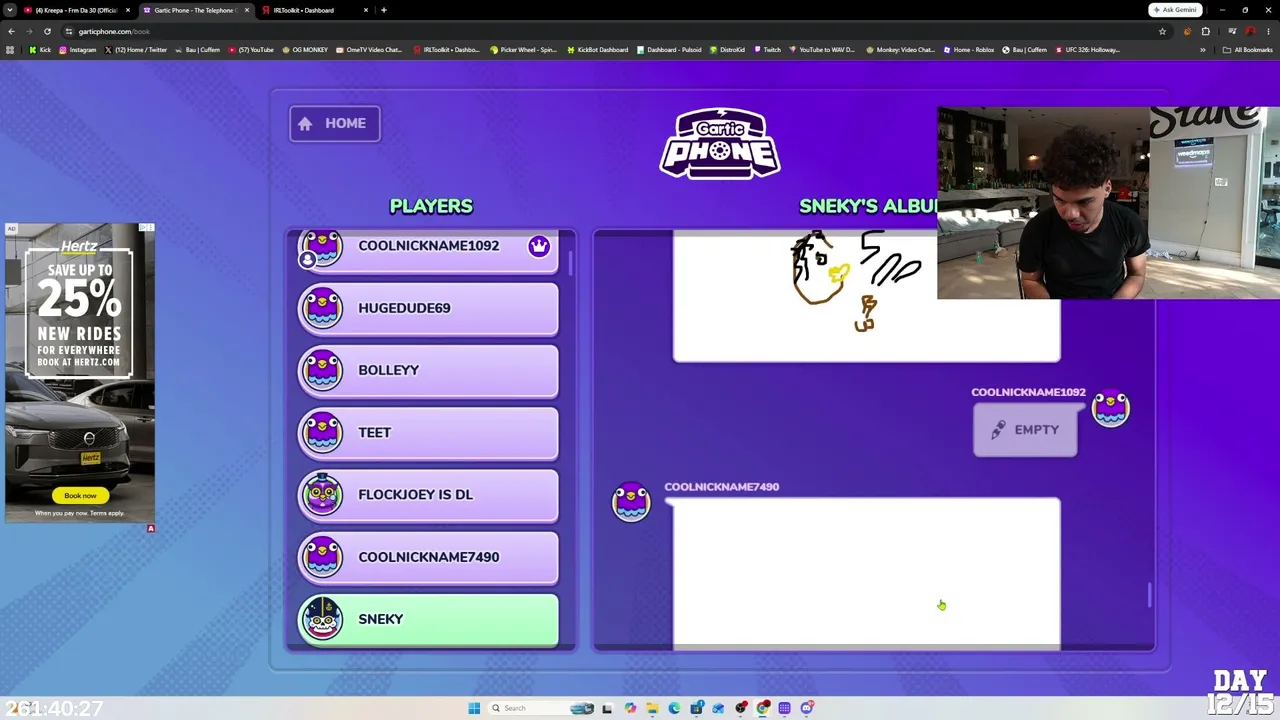Open the apps grid in bookmarks bar

pos(10,50)
